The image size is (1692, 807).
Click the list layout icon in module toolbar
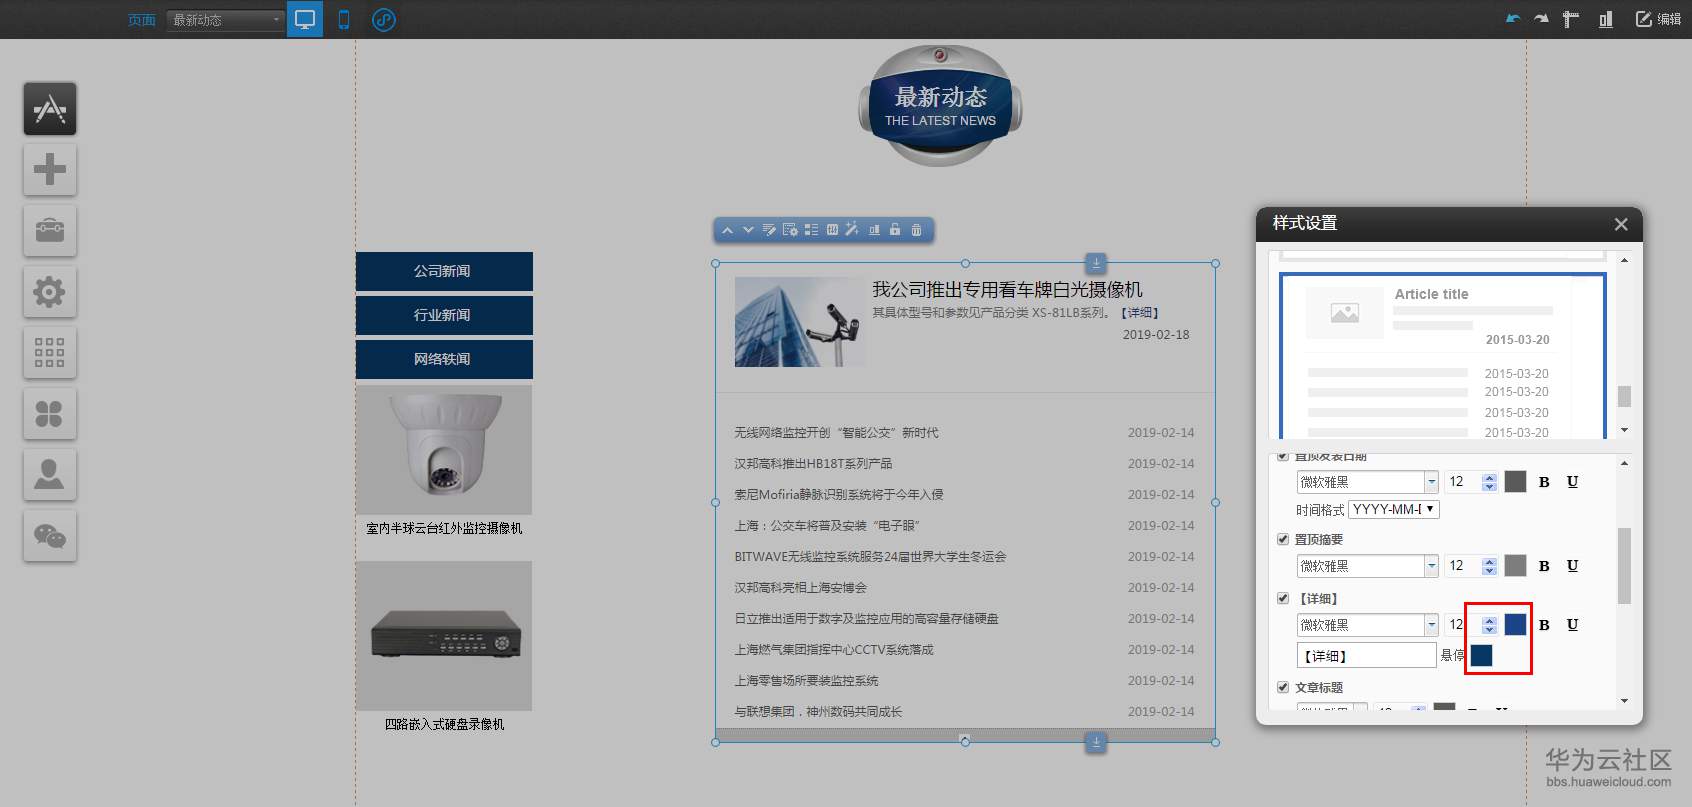(x=811, y=230)
